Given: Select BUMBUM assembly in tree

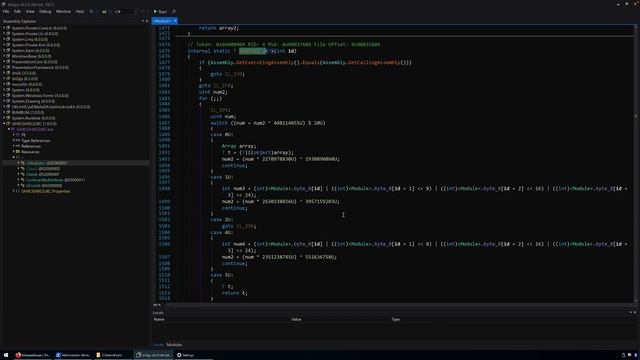Looking at the screenshot, I should point(28,112).
